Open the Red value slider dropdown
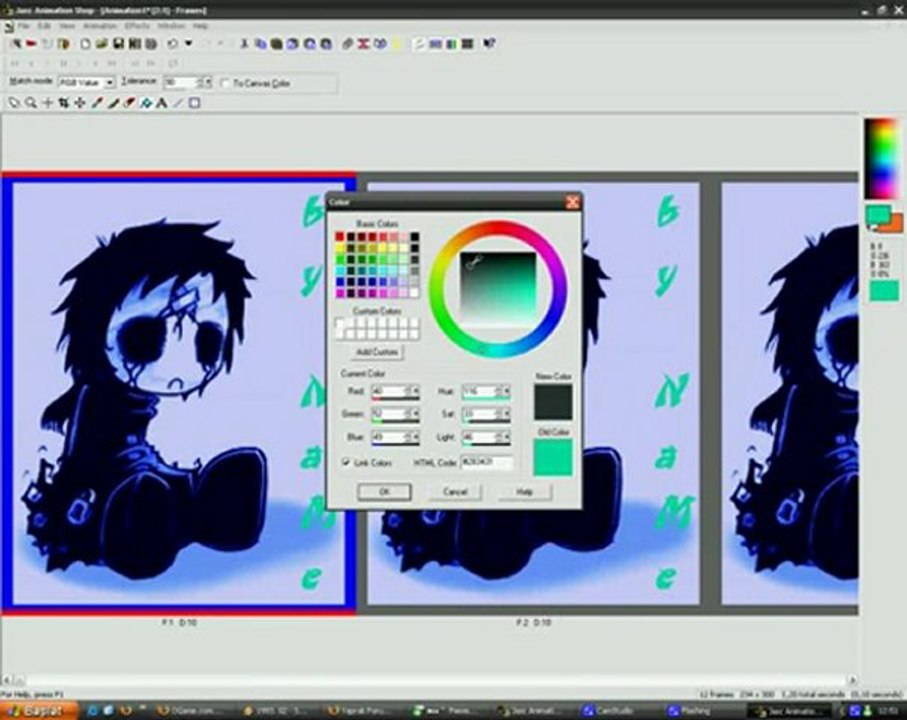 tap(415, 392)
